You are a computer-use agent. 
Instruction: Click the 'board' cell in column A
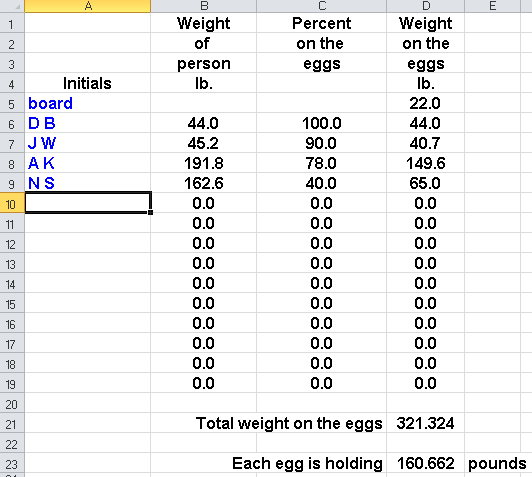click(x=88, y=103)
